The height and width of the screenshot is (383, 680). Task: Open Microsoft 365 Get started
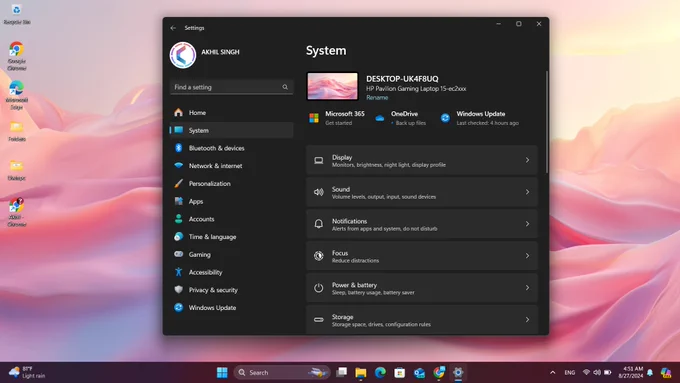pos(337,118)
